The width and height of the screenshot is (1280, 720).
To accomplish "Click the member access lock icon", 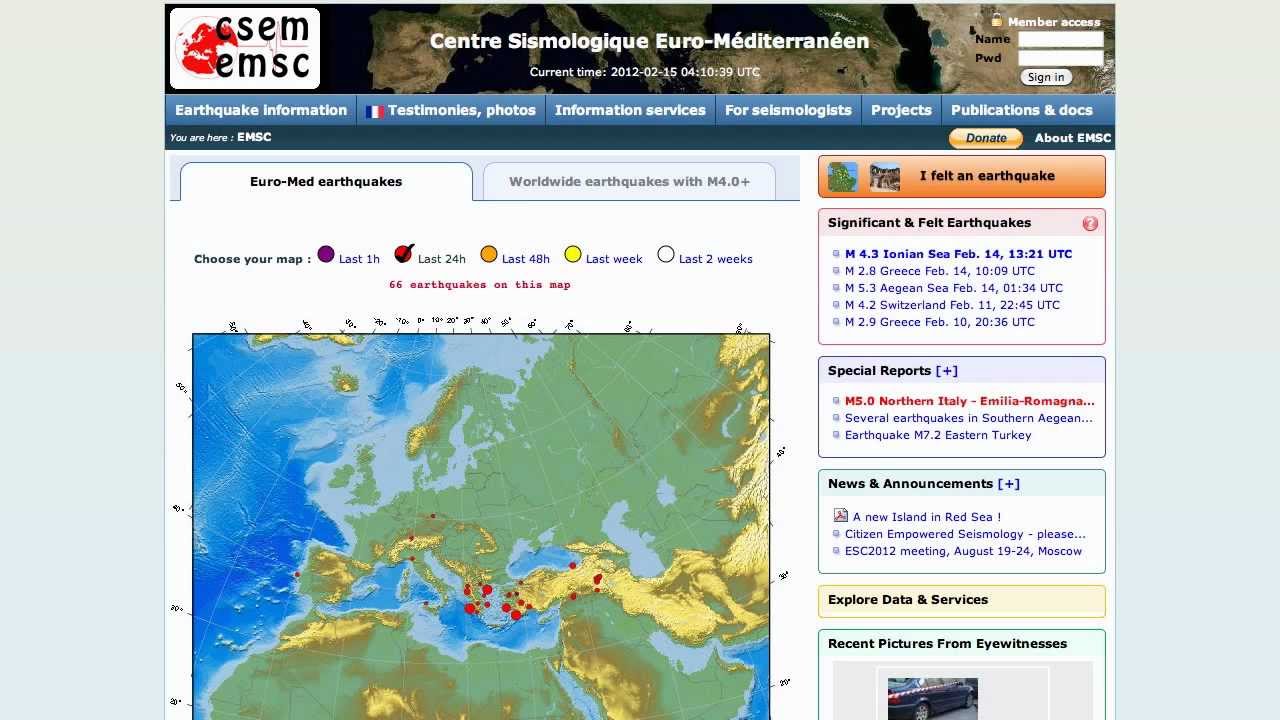I will tap(997, 20).
